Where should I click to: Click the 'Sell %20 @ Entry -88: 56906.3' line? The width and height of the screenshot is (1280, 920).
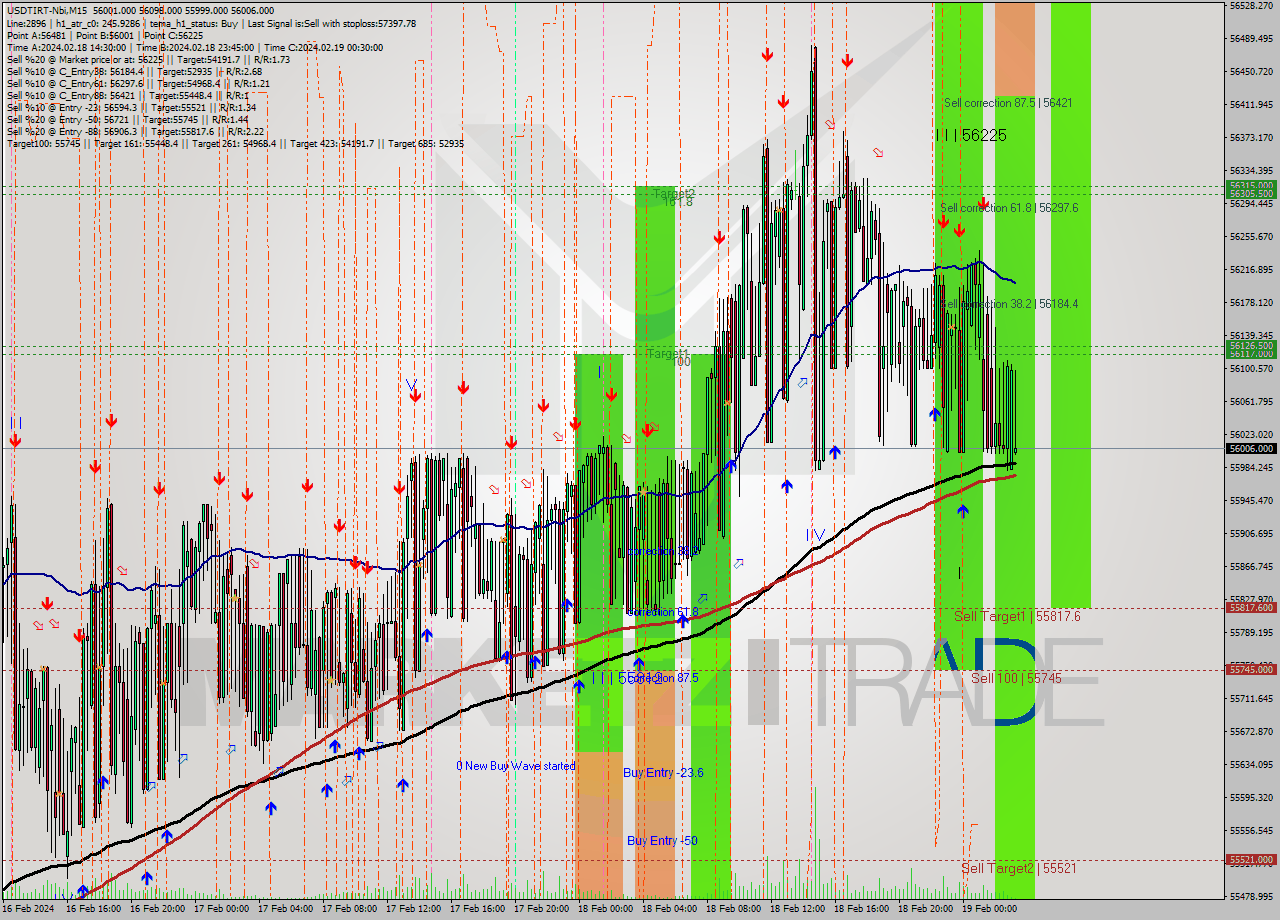coord(135,131)
